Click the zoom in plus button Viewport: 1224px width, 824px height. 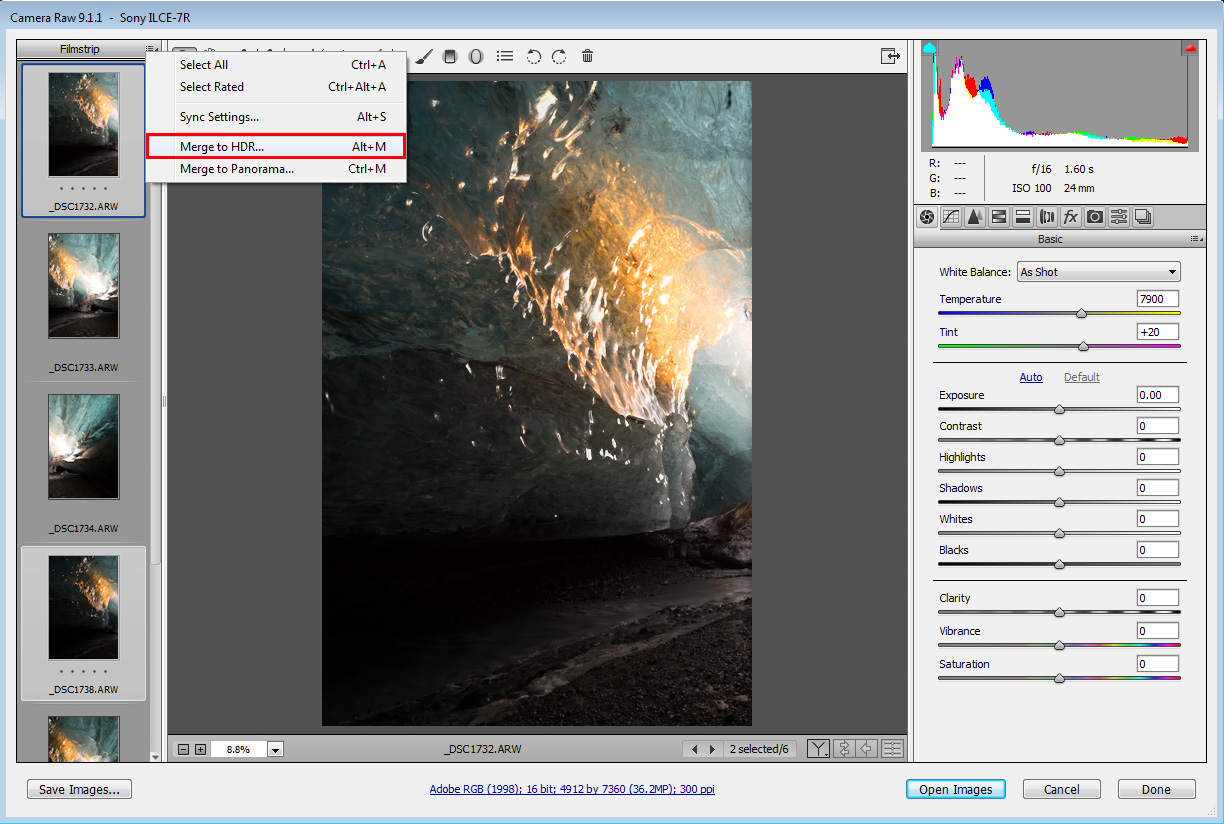pyautogui.click(x=200, y=749)
